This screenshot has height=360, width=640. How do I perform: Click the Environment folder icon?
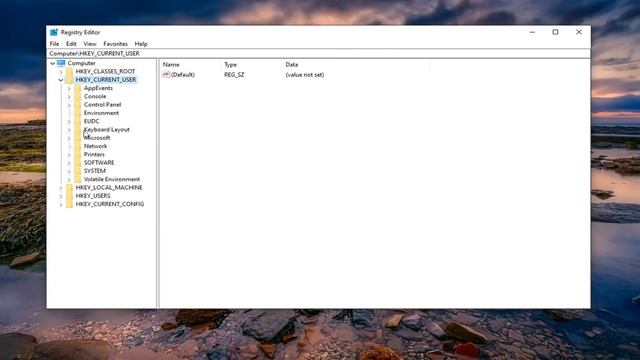click(x=78, y=113)
